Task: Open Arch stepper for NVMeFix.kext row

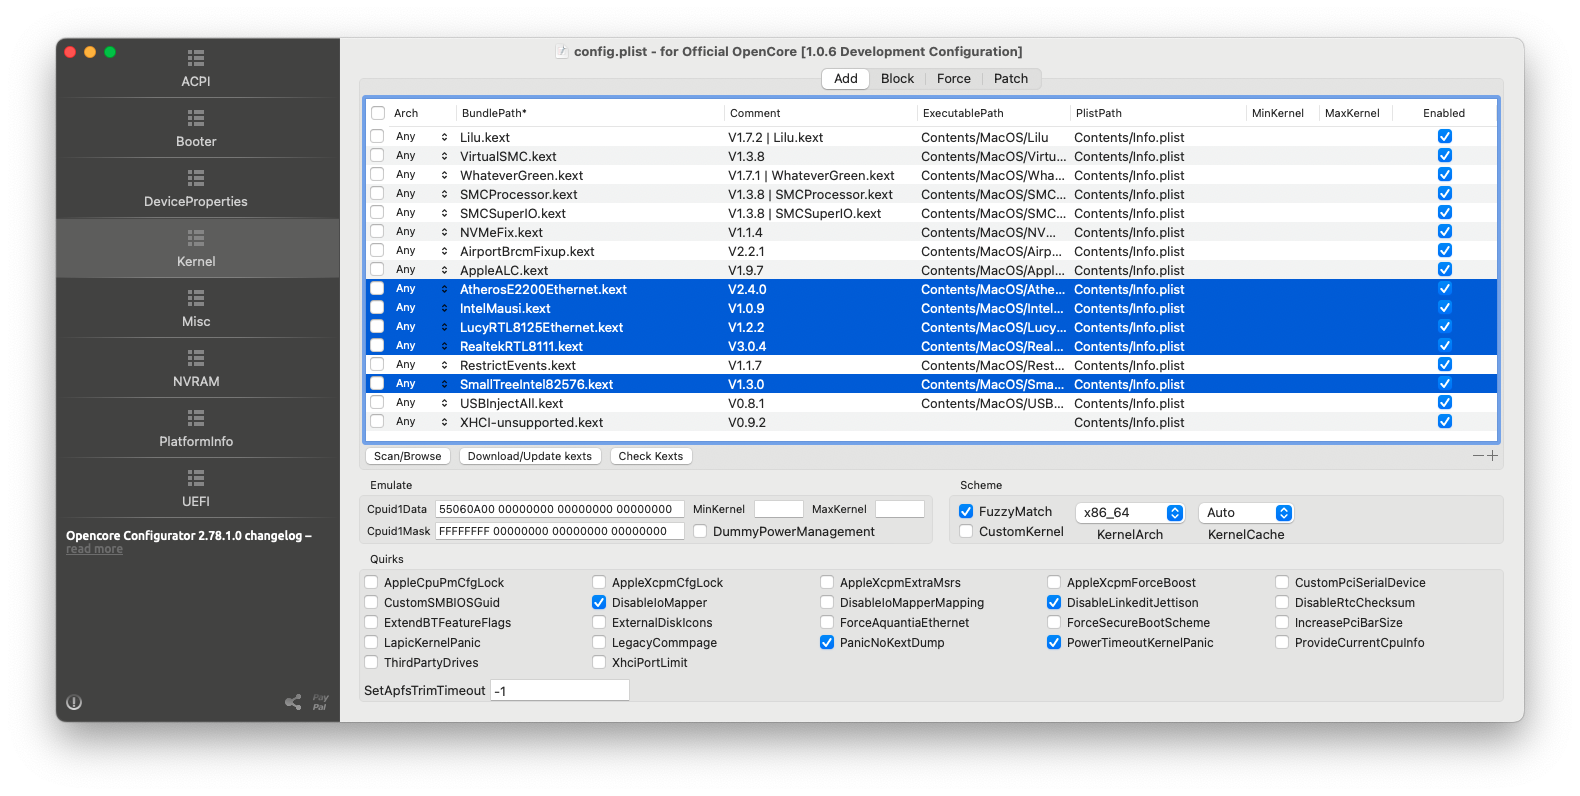Action: point(444,232)
